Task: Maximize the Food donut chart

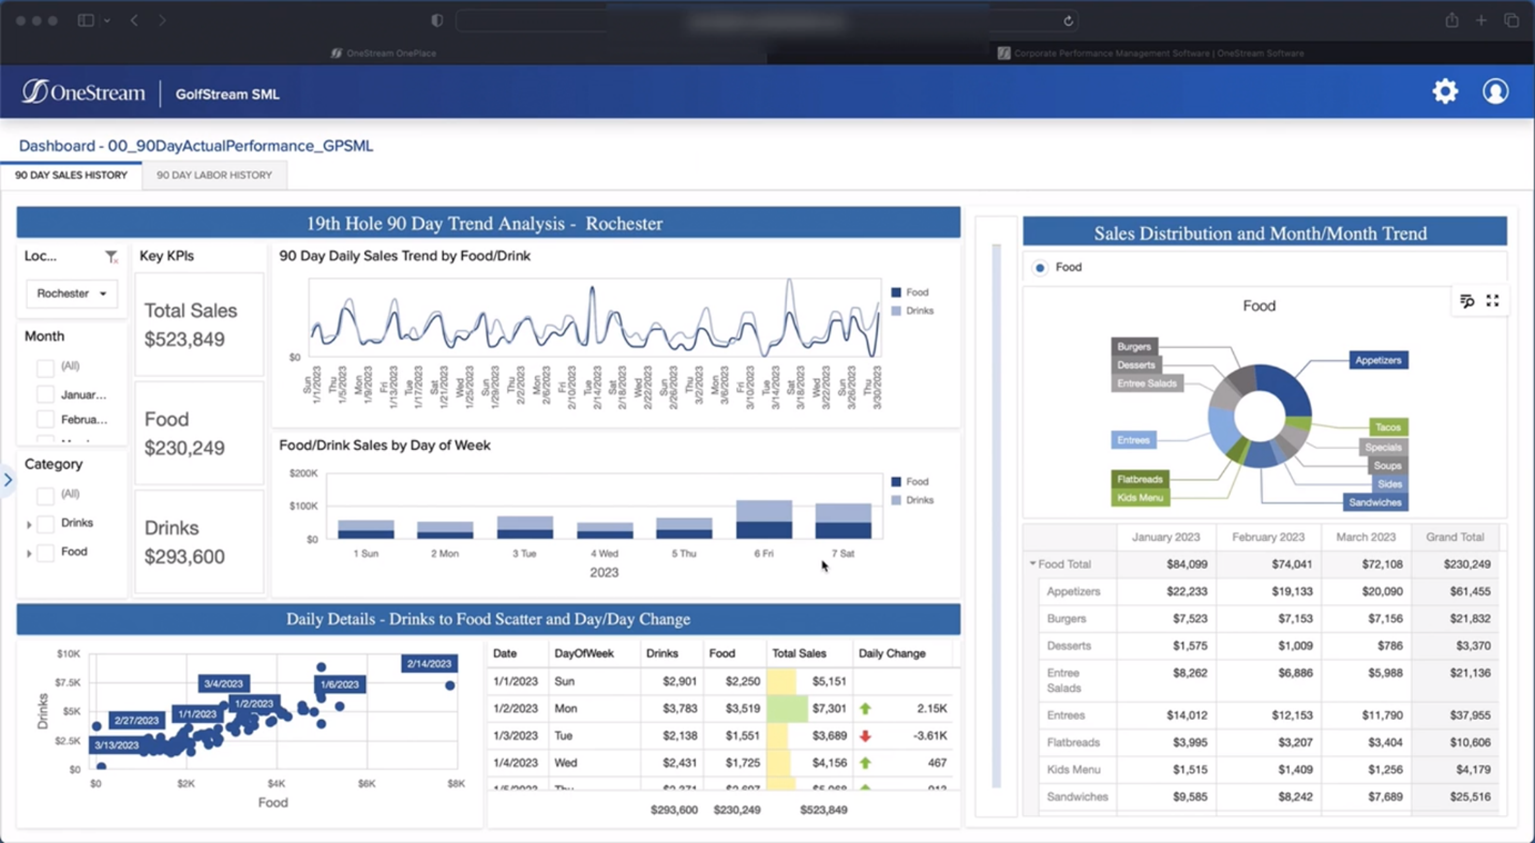Action: click(x=1492, y=301)
